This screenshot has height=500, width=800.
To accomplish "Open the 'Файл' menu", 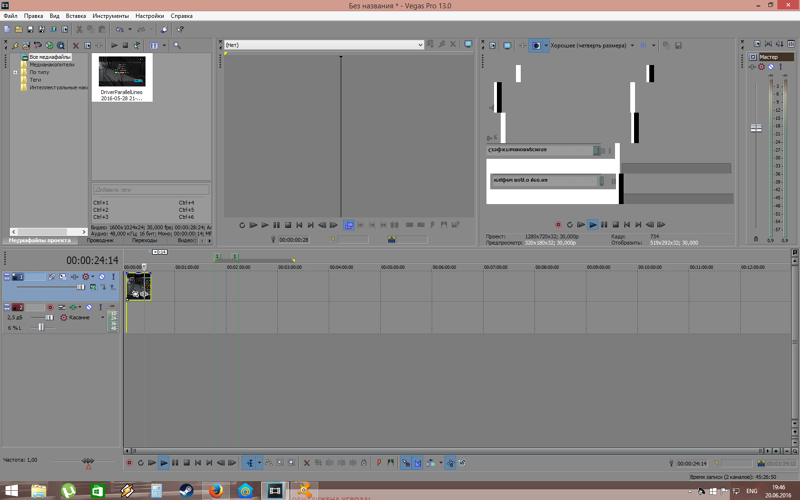I will point(10,16).
